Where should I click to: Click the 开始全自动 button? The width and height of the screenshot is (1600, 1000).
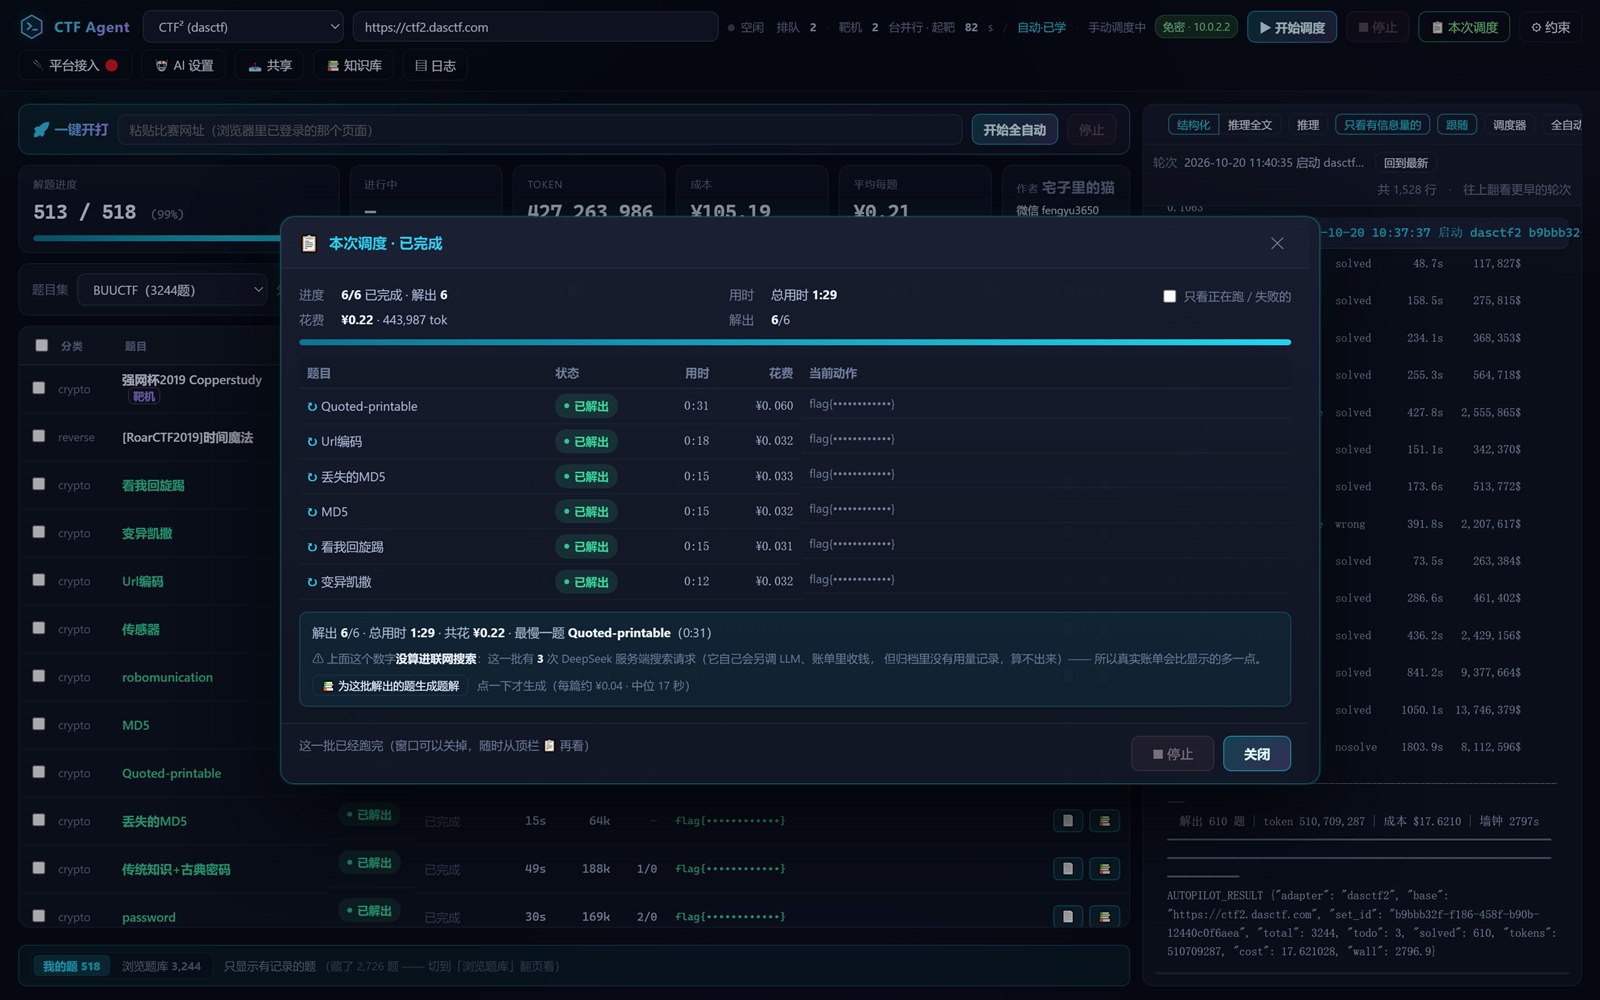[1014, 130]
